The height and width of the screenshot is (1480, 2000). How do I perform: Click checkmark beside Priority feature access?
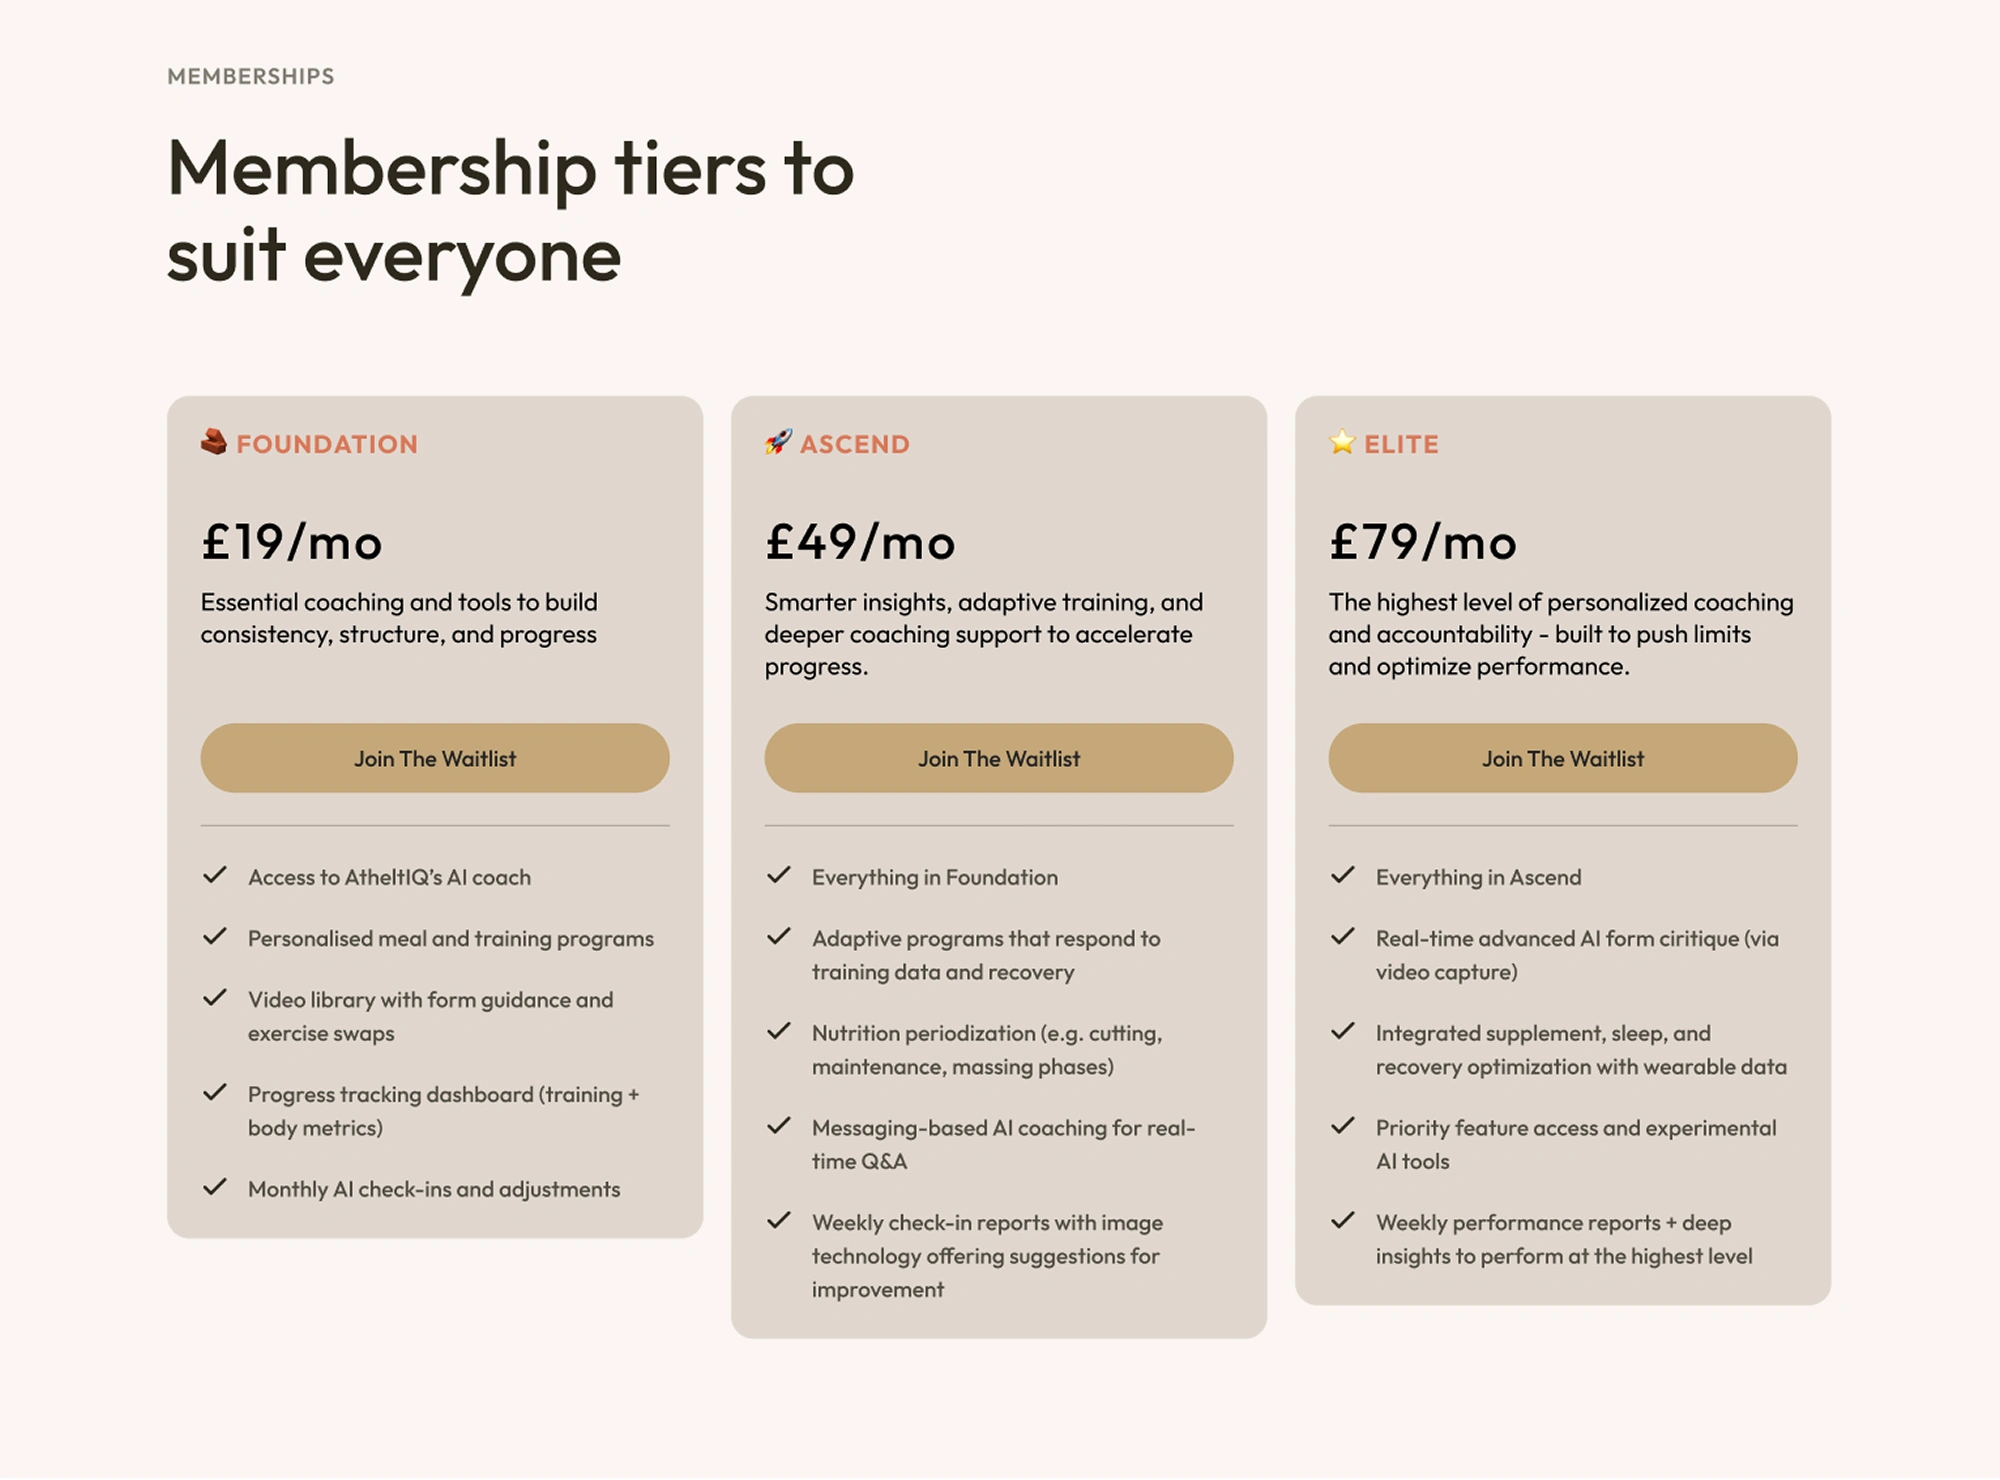tap(1343, 1126)
